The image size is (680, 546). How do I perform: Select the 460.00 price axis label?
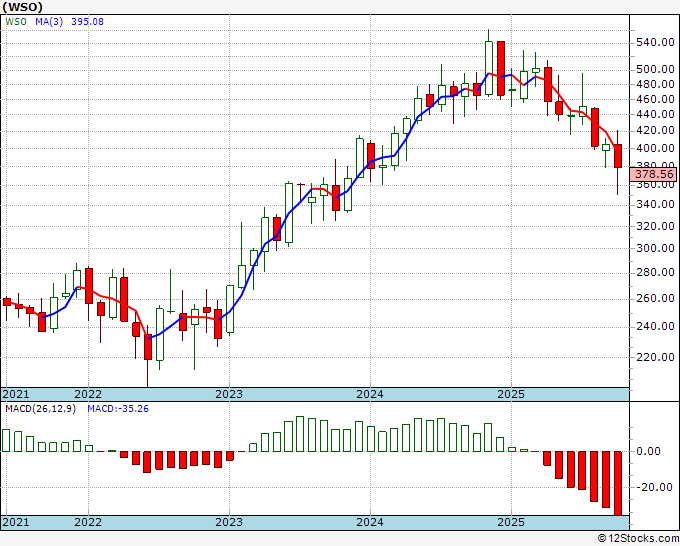(655, 99)
